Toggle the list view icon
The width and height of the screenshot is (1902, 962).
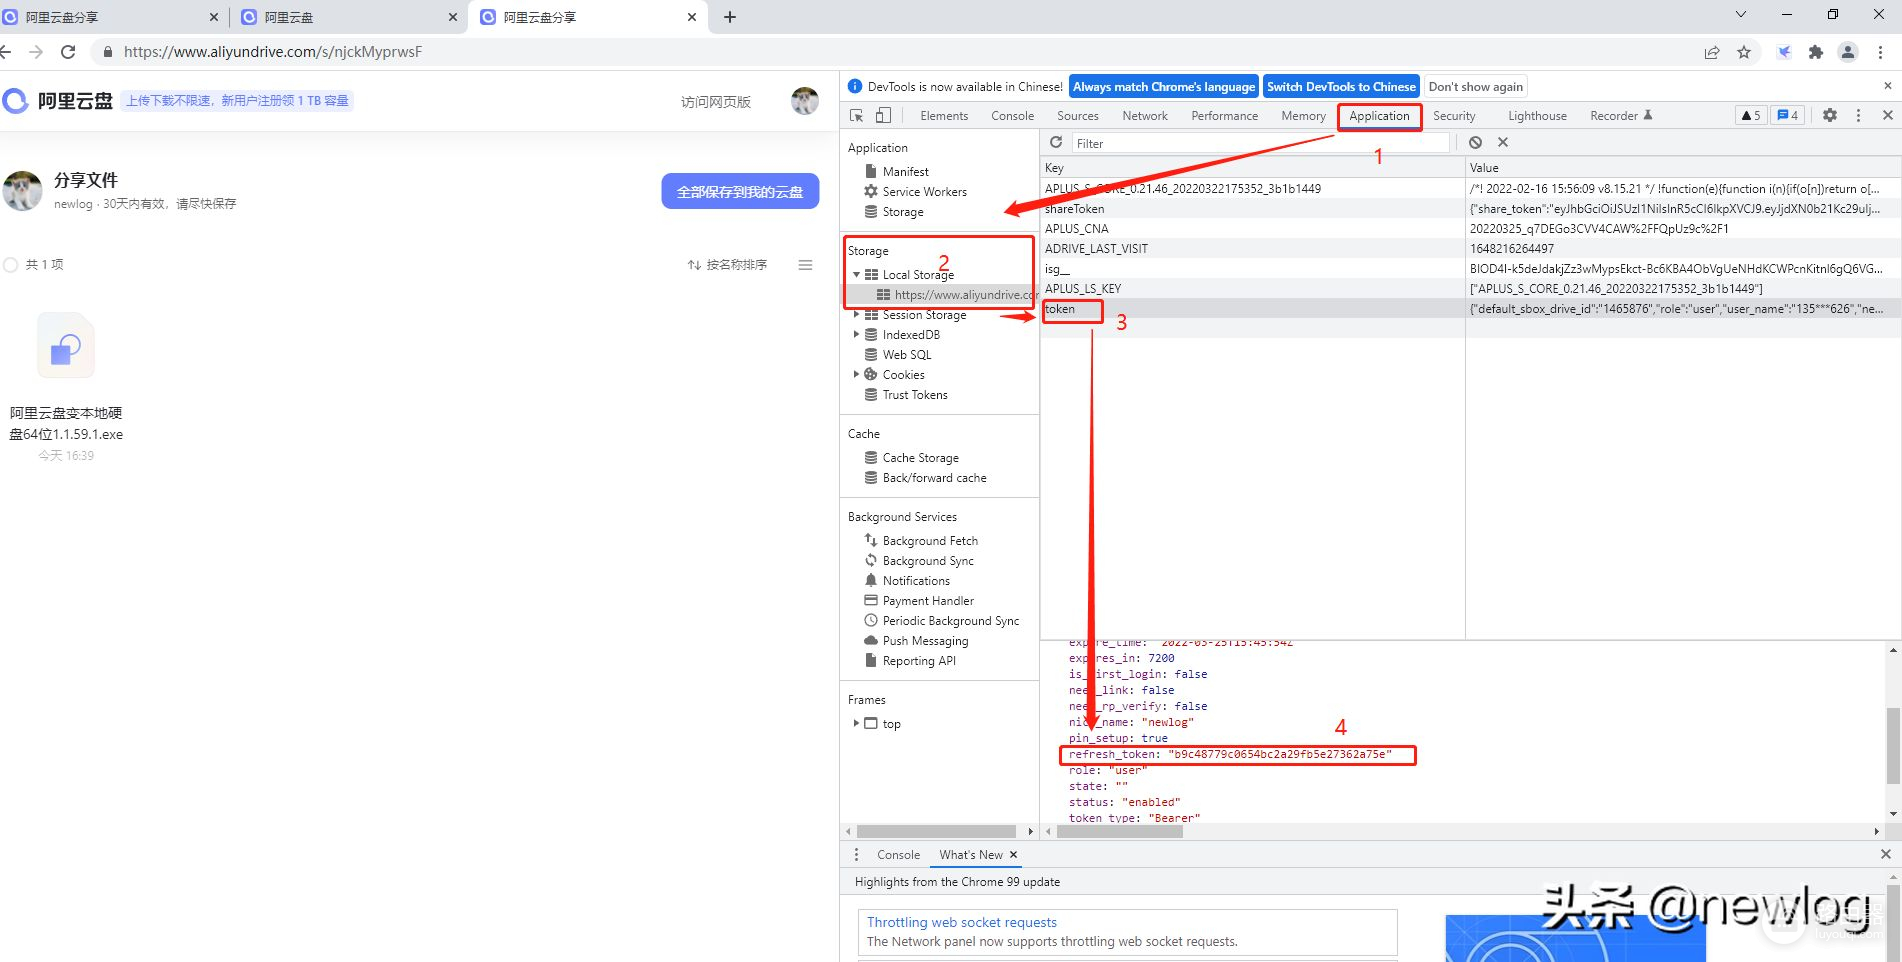(x=805, y=265)
